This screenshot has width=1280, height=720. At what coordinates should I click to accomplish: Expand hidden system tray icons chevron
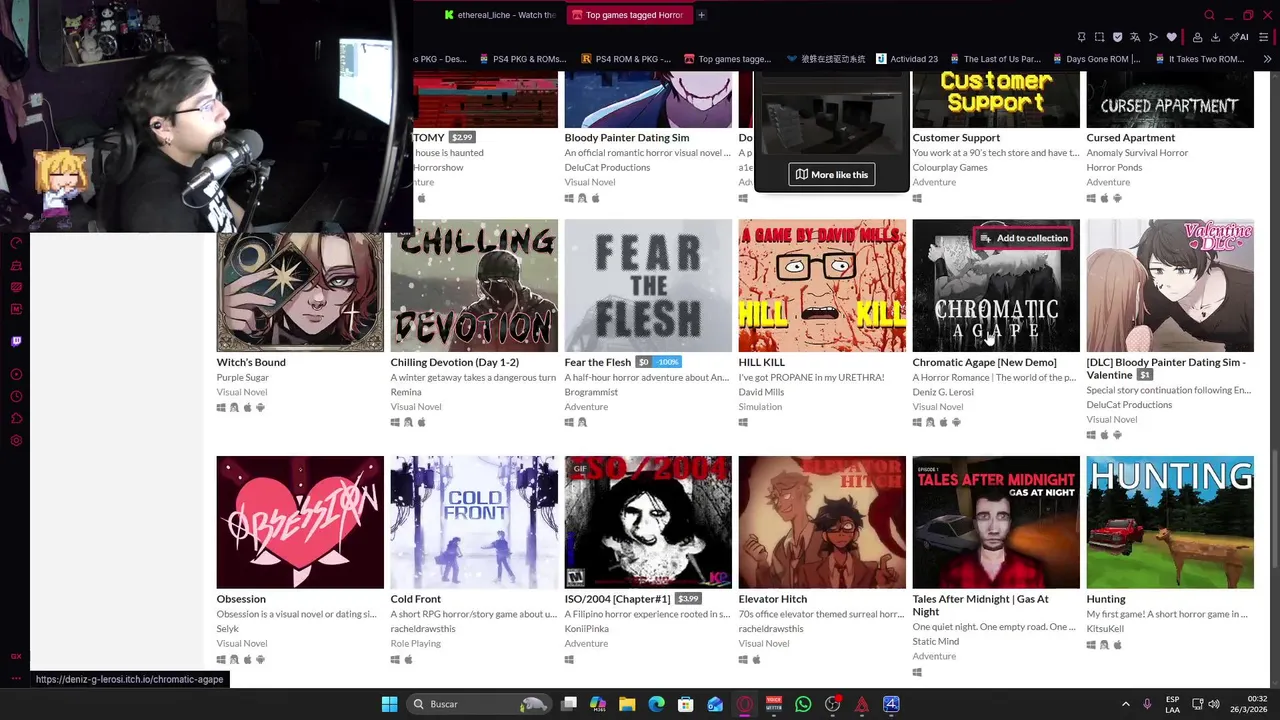1125,704
